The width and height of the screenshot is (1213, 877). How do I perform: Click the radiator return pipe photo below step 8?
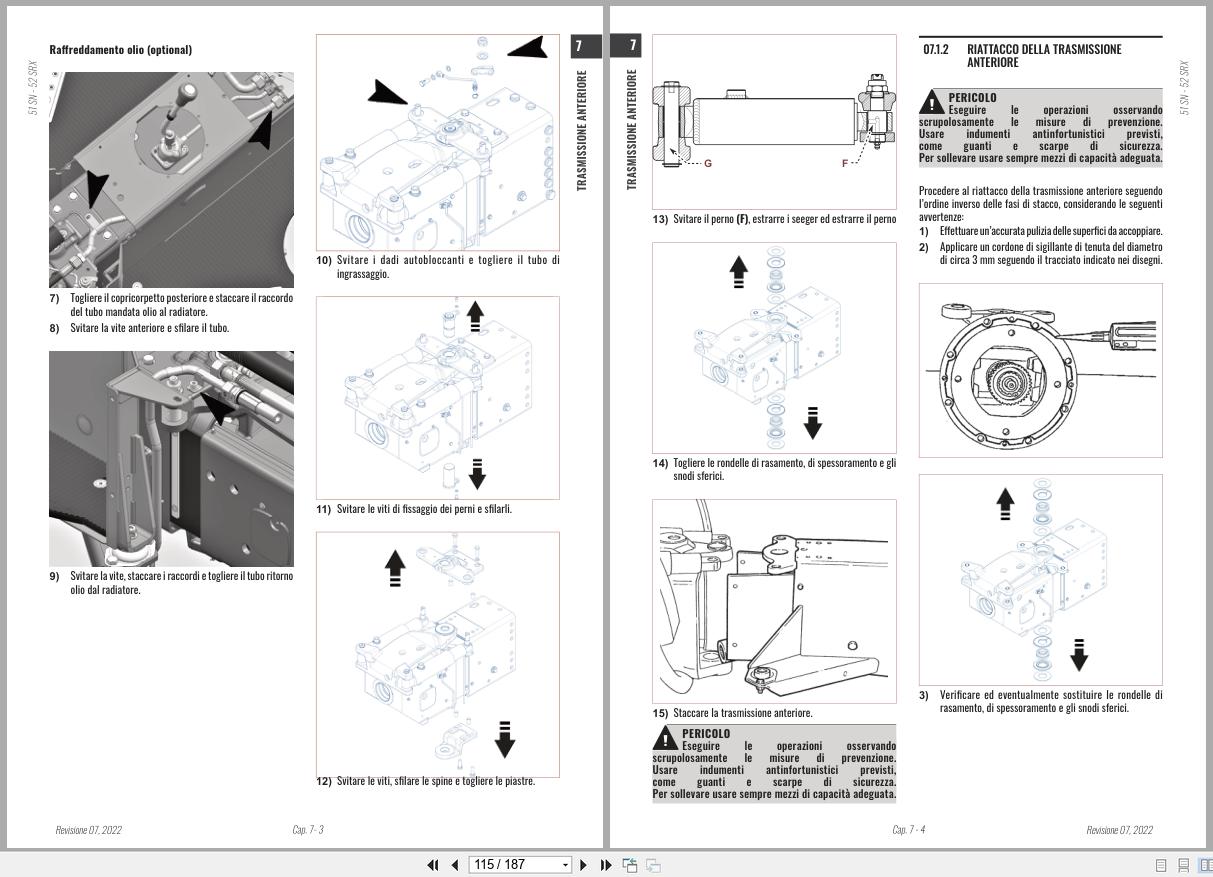coord(172,459)
